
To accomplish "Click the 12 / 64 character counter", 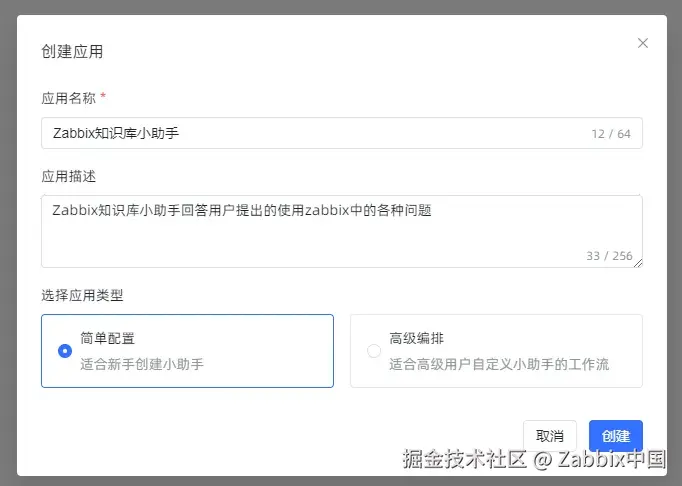I will tap(611, 134).
